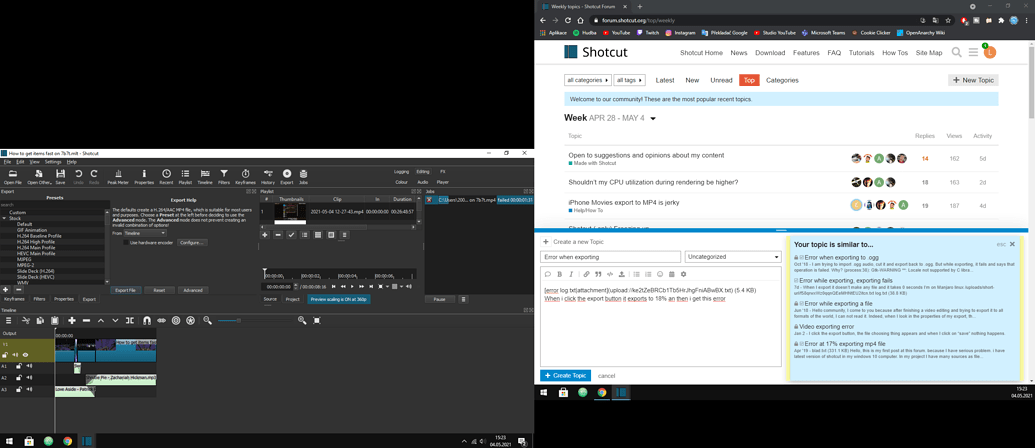Click playlist clip thumbnail
This screenshot has height=448, width=1035.
tap(290, 212)
